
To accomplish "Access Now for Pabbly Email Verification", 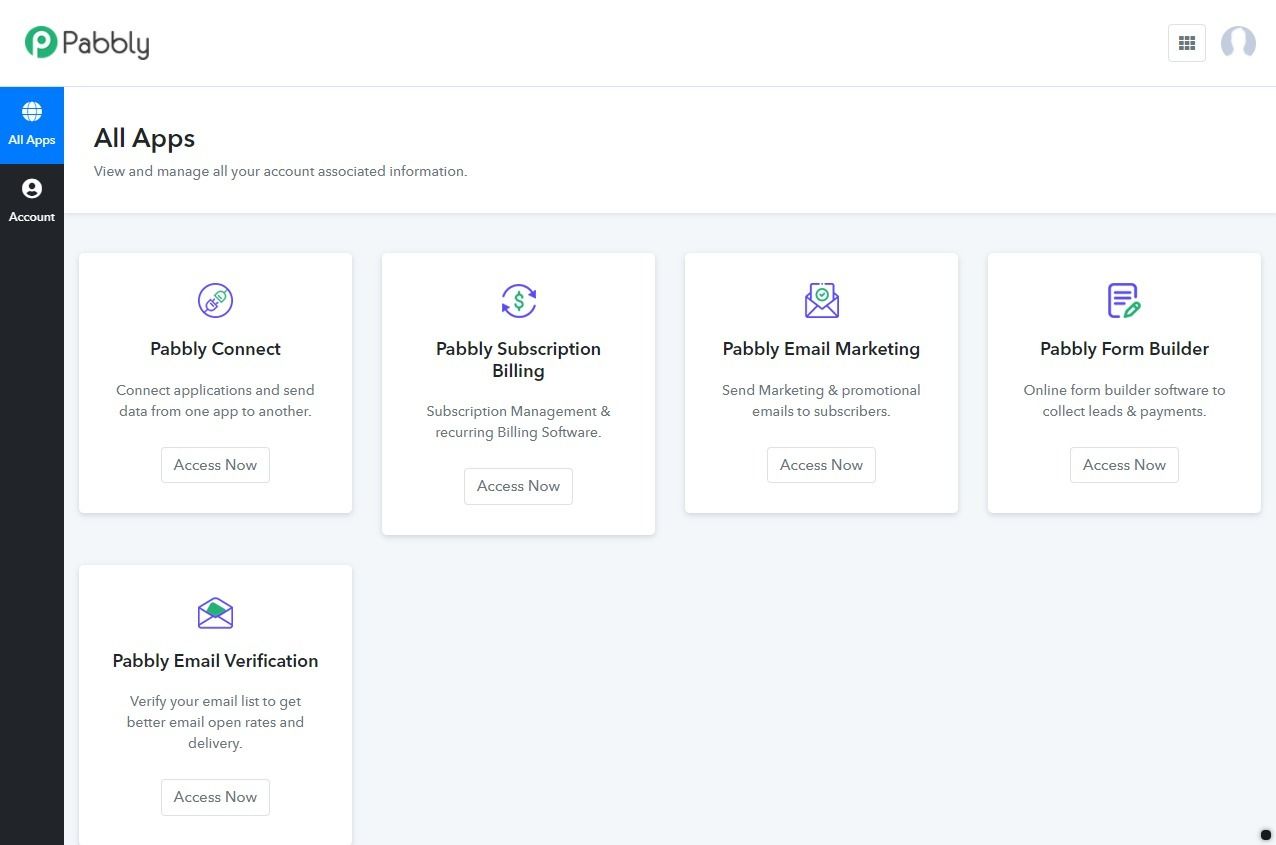I will pyautogui.click(x=215, y=797).
